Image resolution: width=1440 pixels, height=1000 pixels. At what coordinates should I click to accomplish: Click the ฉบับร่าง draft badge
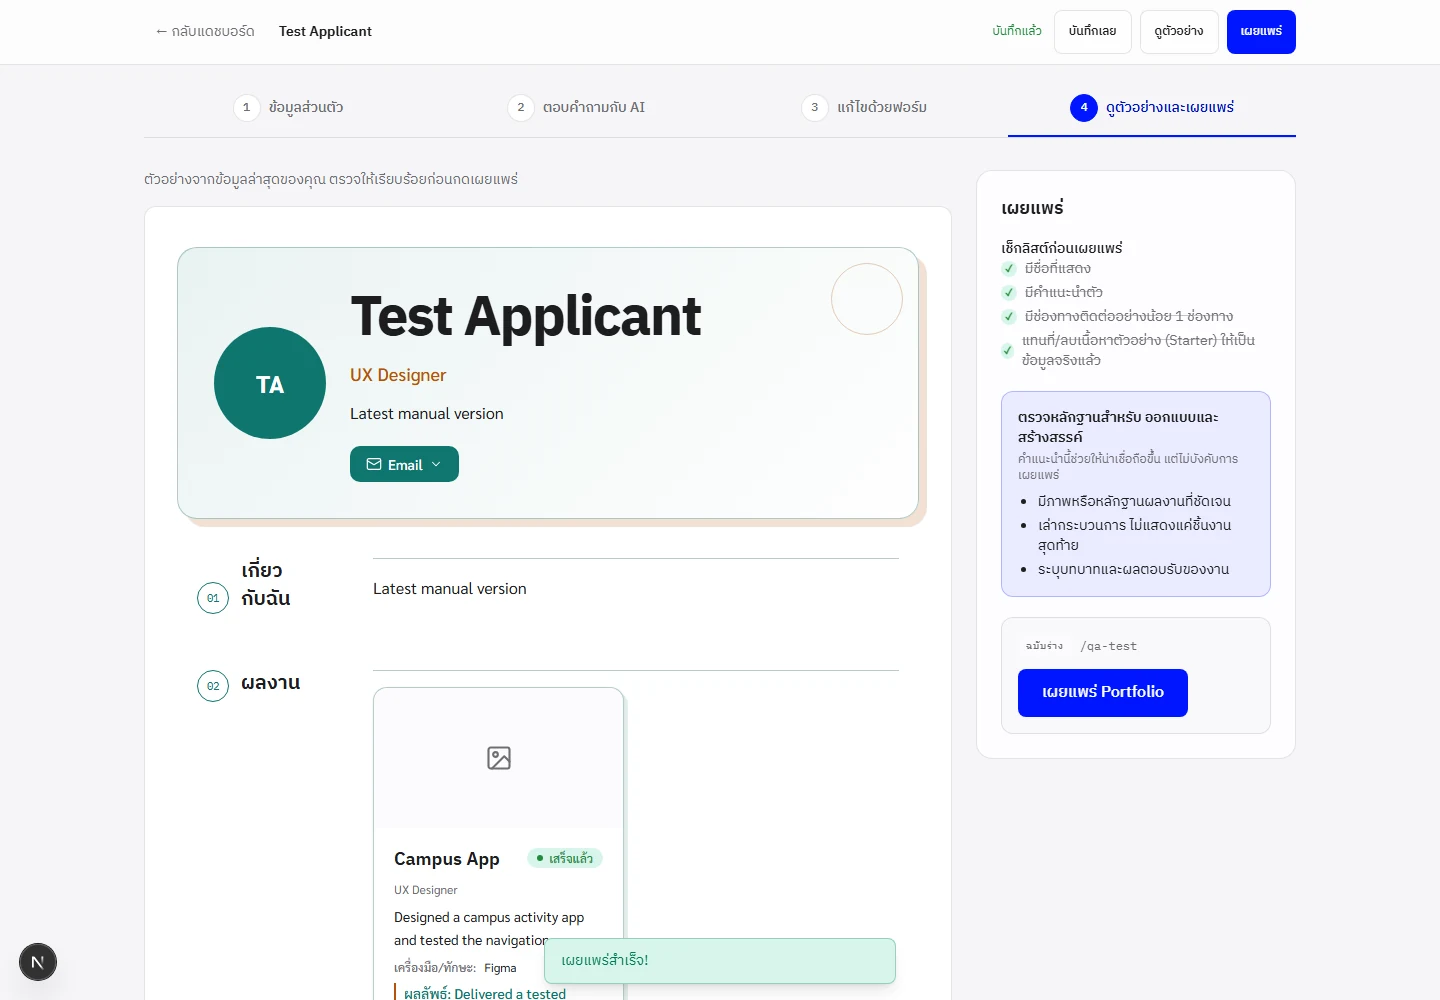(x=1044, y=646)
